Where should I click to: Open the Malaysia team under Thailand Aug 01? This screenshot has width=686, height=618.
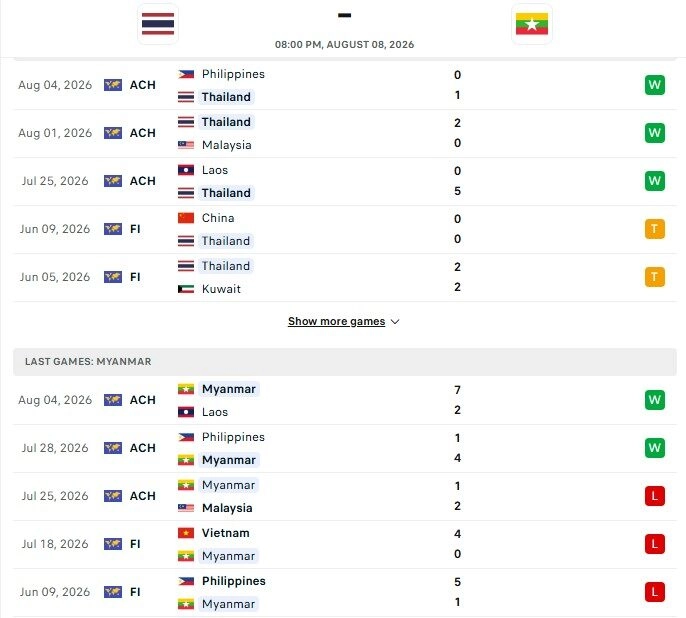click(227, 145)
